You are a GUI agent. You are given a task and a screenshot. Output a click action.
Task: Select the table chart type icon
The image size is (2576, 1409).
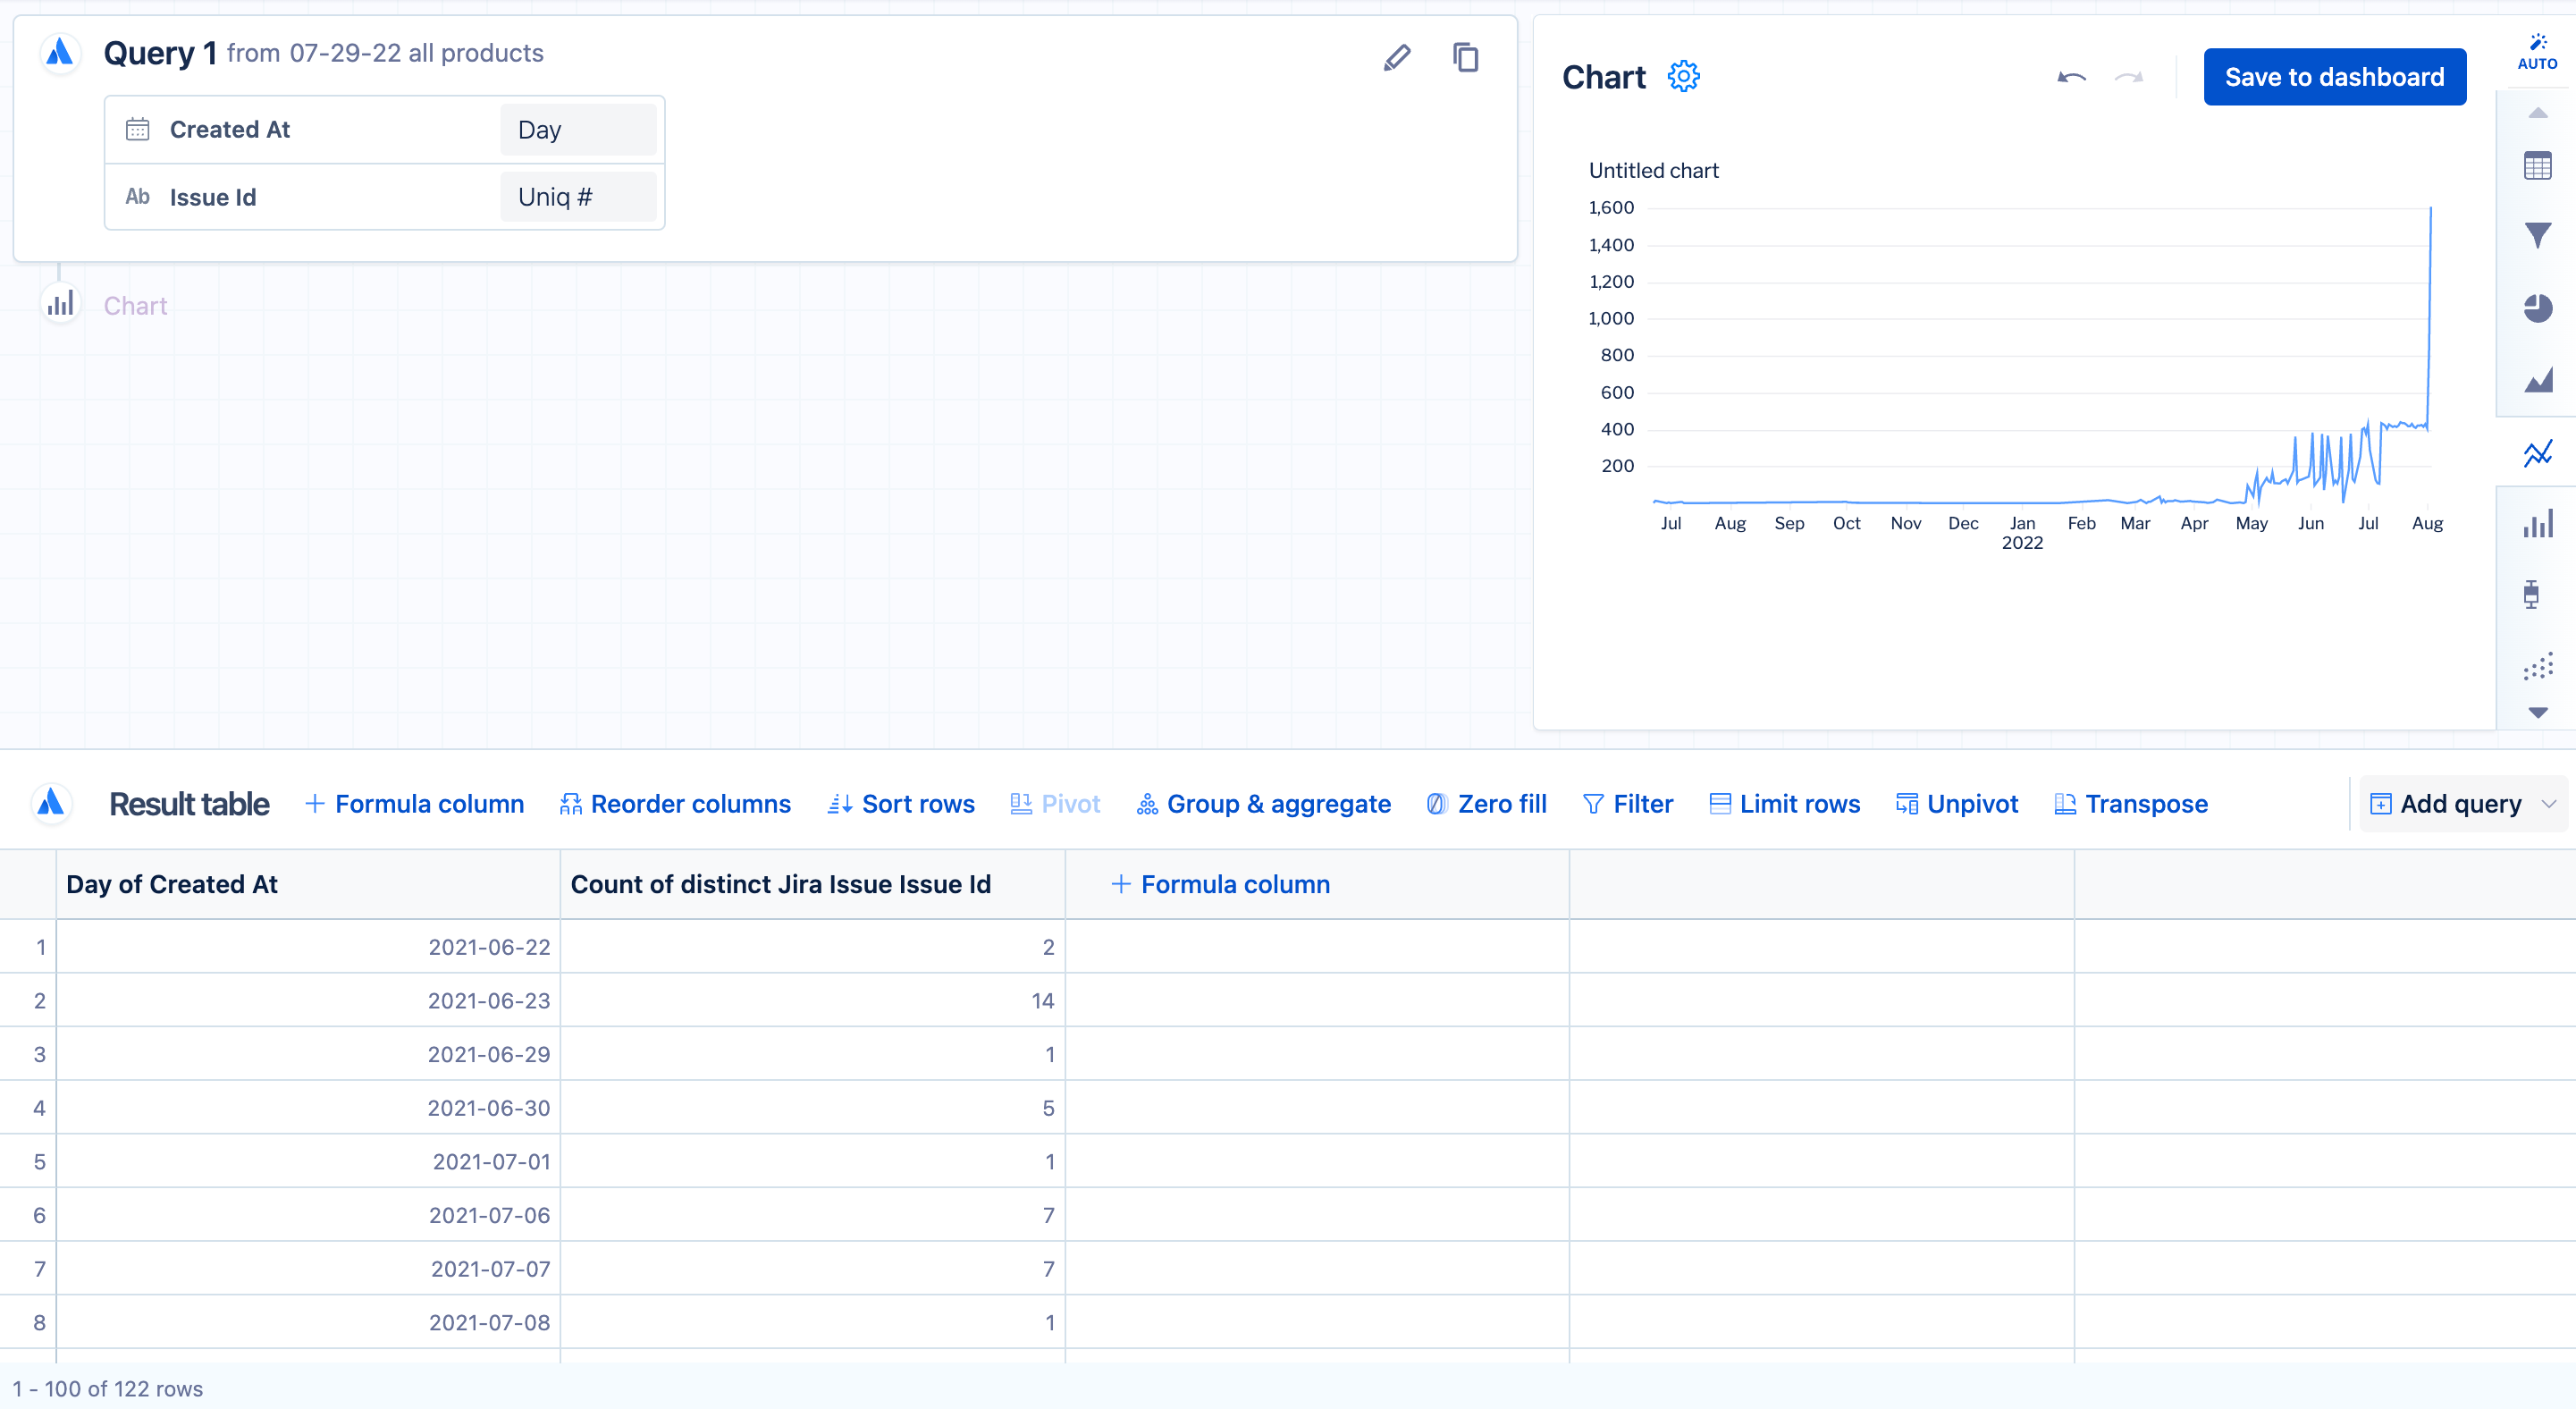(2537, 165)
